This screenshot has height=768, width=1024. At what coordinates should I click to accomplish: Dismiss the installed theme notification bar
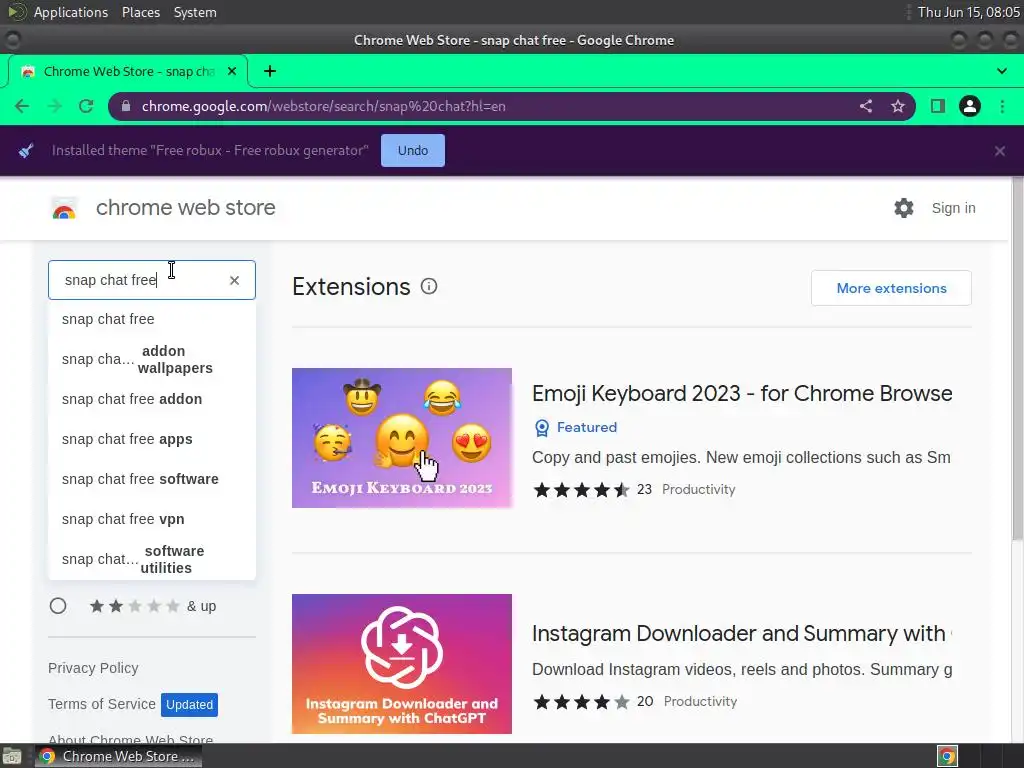[x=1000, y=151]
